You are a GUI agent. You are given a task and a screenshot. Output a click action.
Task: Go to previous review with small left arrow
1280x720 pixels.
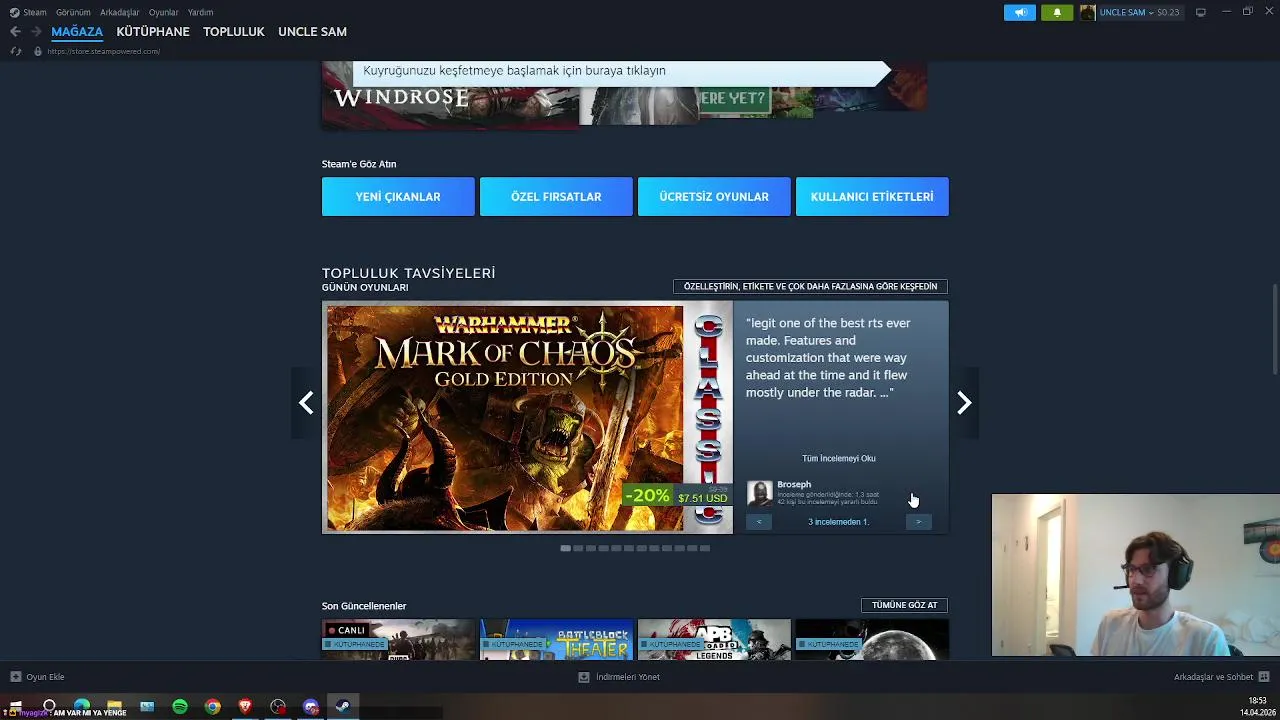[x=759, y=522]
